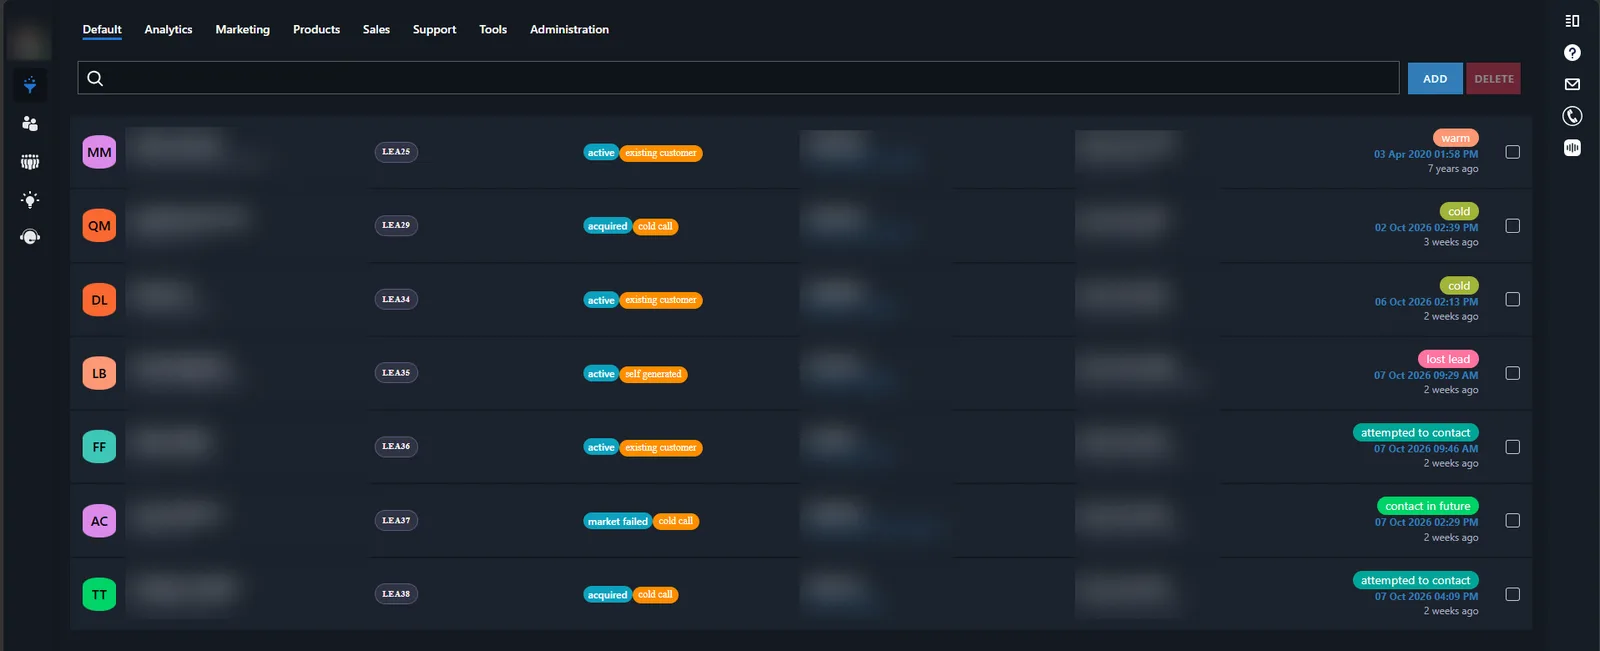This screenshot has width=1600, height=651.
Task: Click the LEA38 badge
Action: pos(396,594)
